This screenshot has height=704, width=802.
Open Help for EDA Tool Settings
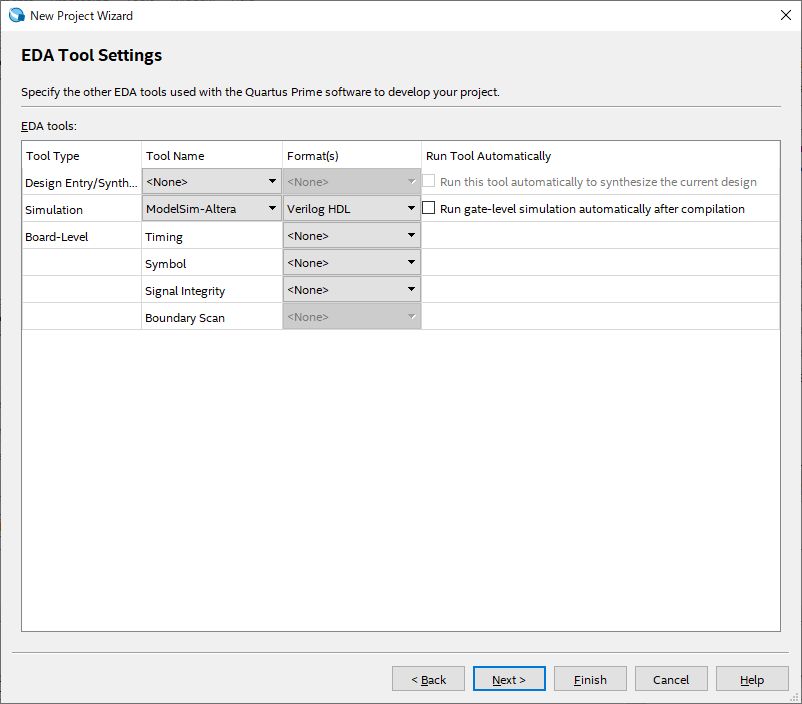tap(752, 679)
